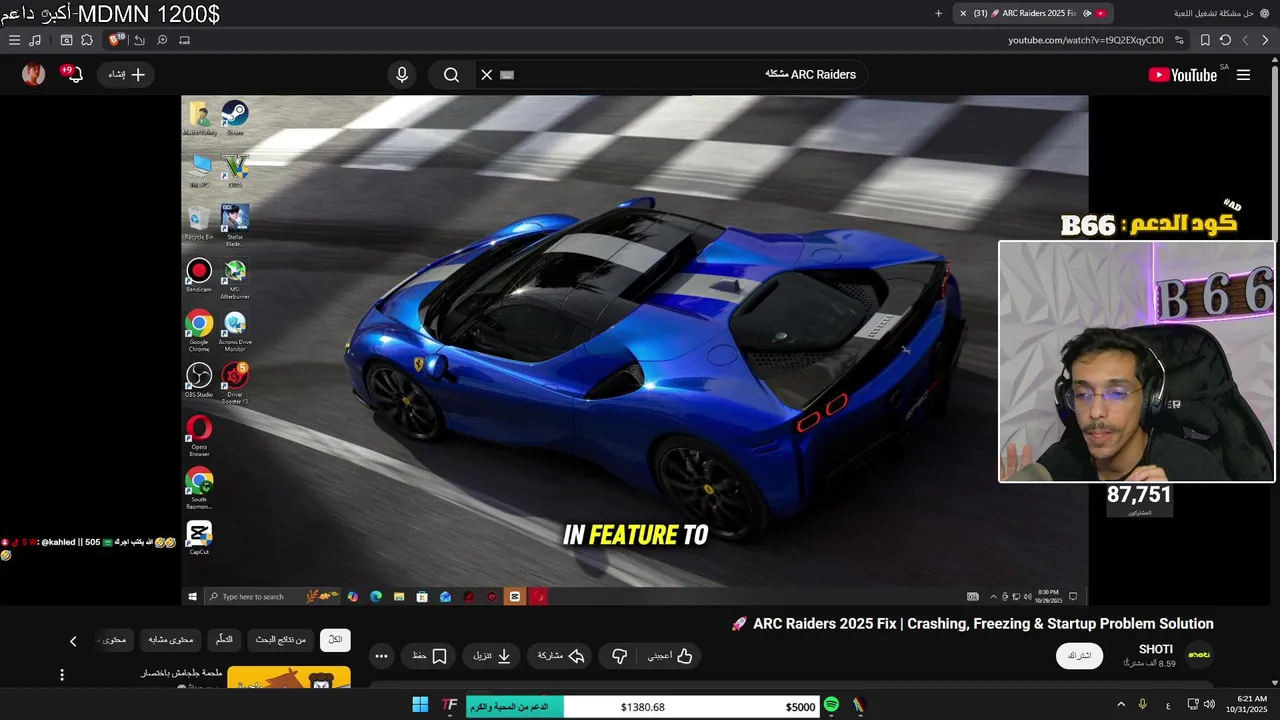Click the zoom magnifier icon in browser toolbar
The height and width of the screenshot is (720, 1280).
tap(162, 40)
